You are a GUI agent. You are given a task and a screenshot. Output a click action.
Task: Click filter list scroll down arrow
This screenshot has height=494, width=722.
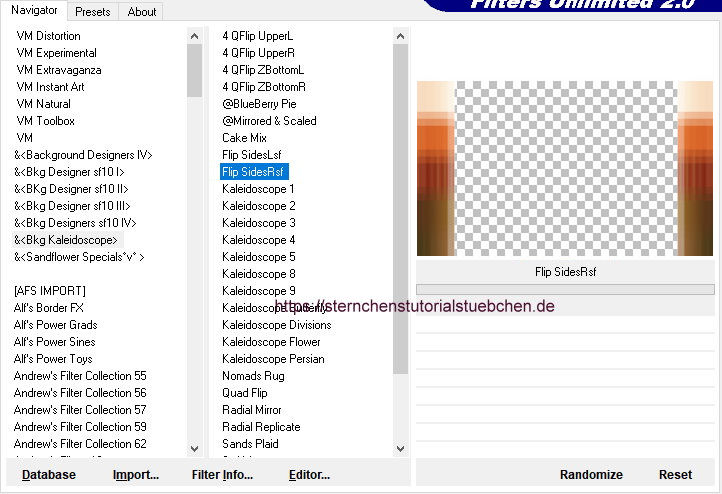401,448
